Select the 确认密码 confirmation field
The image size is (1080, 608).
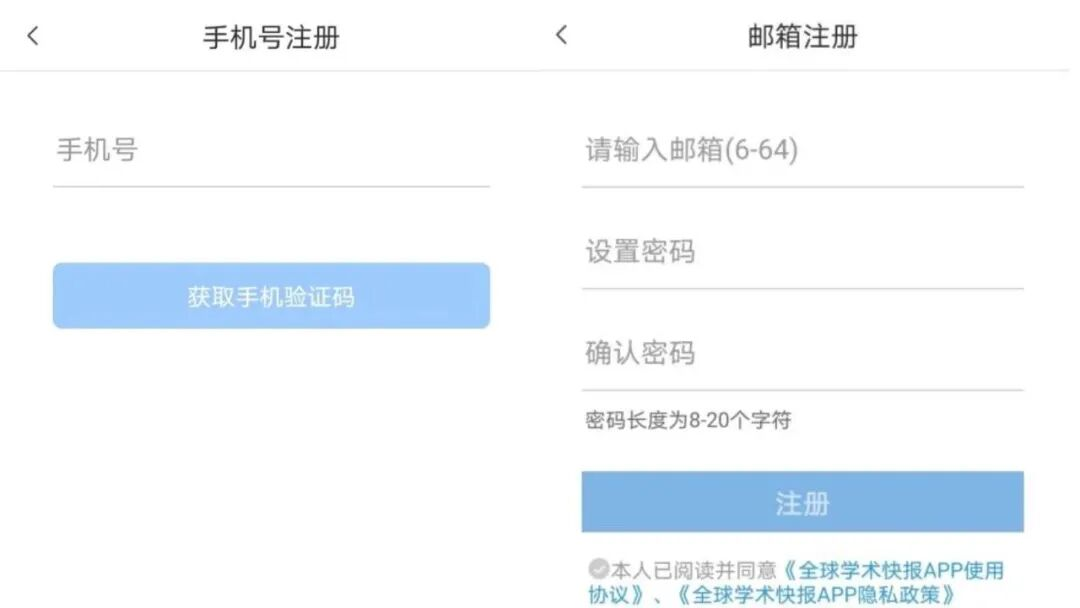click(x=802, y=353)
